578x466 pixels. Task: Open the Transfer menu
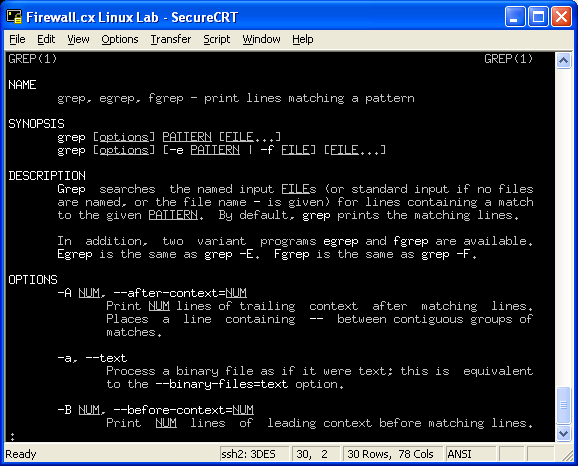pos(171,39)
